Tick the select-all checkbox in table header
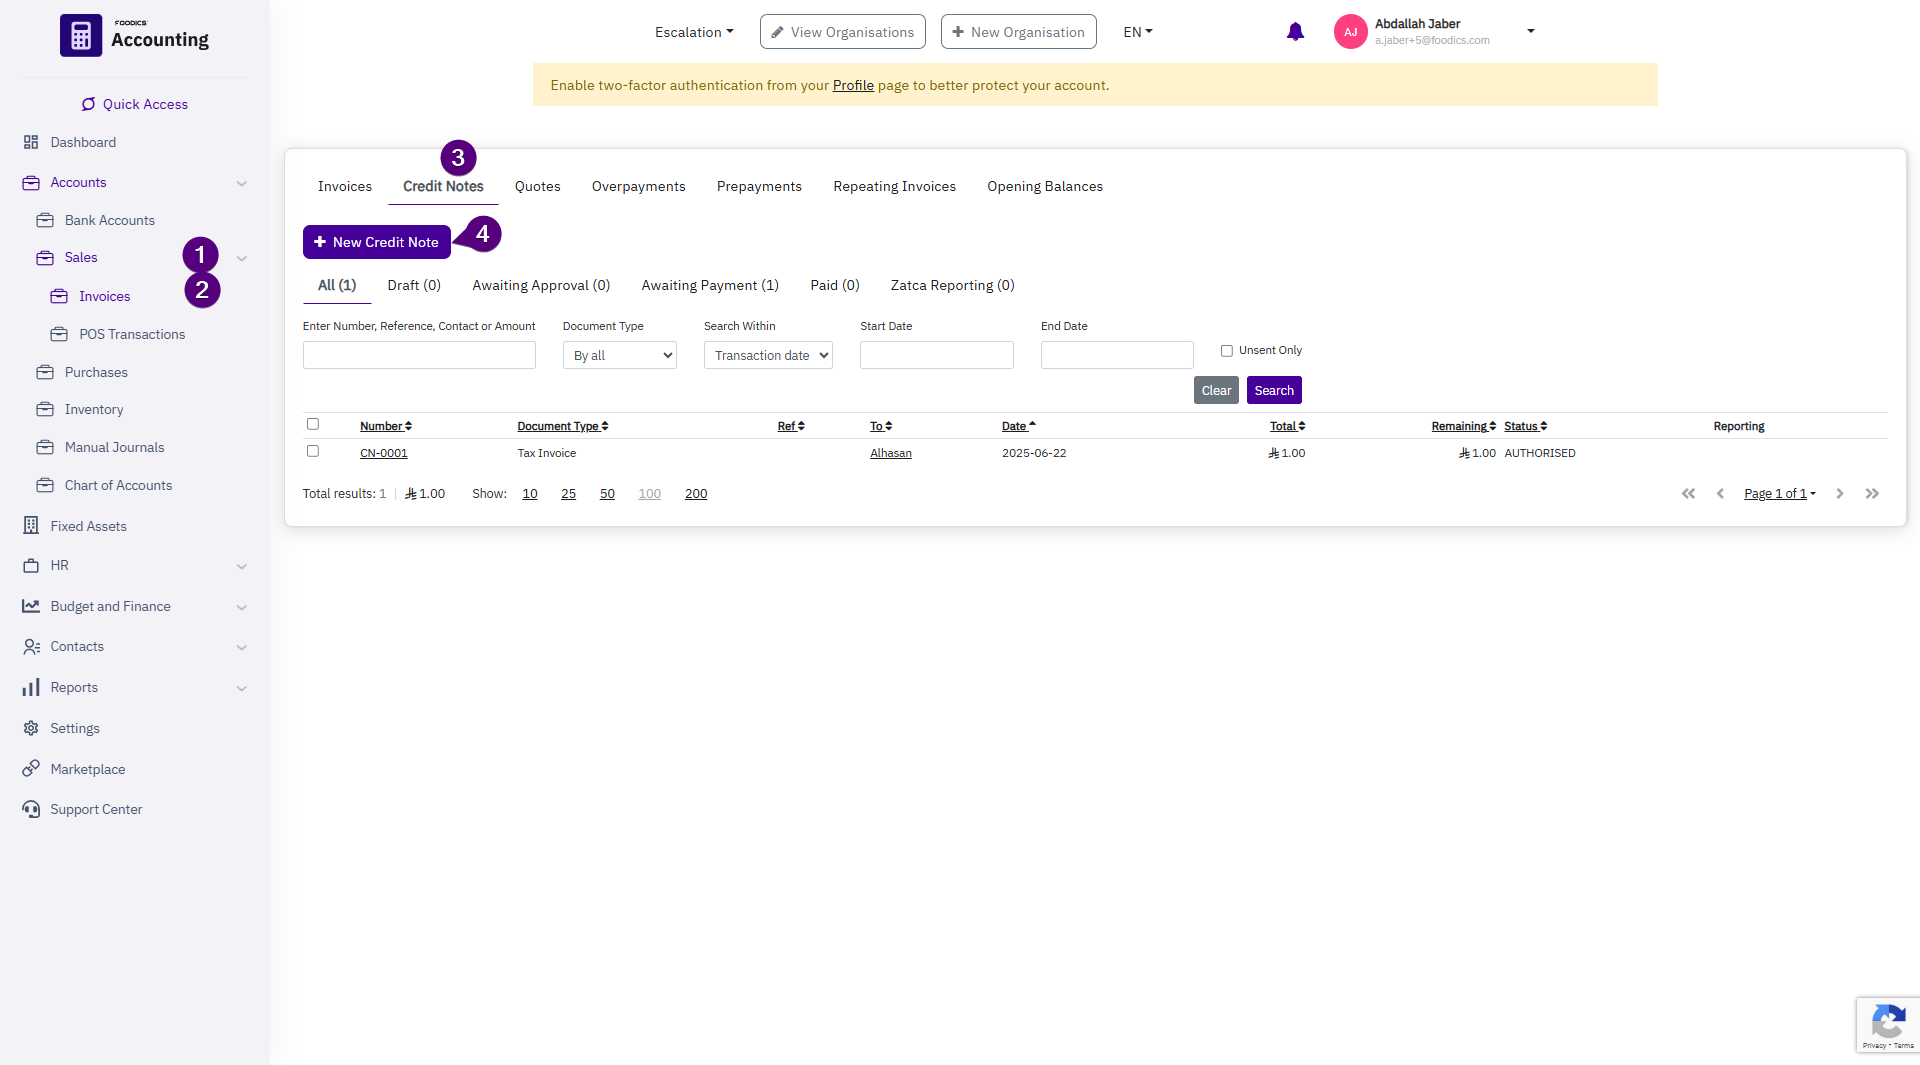The width and height of the screenshot is (1920, 1065). 313,424
